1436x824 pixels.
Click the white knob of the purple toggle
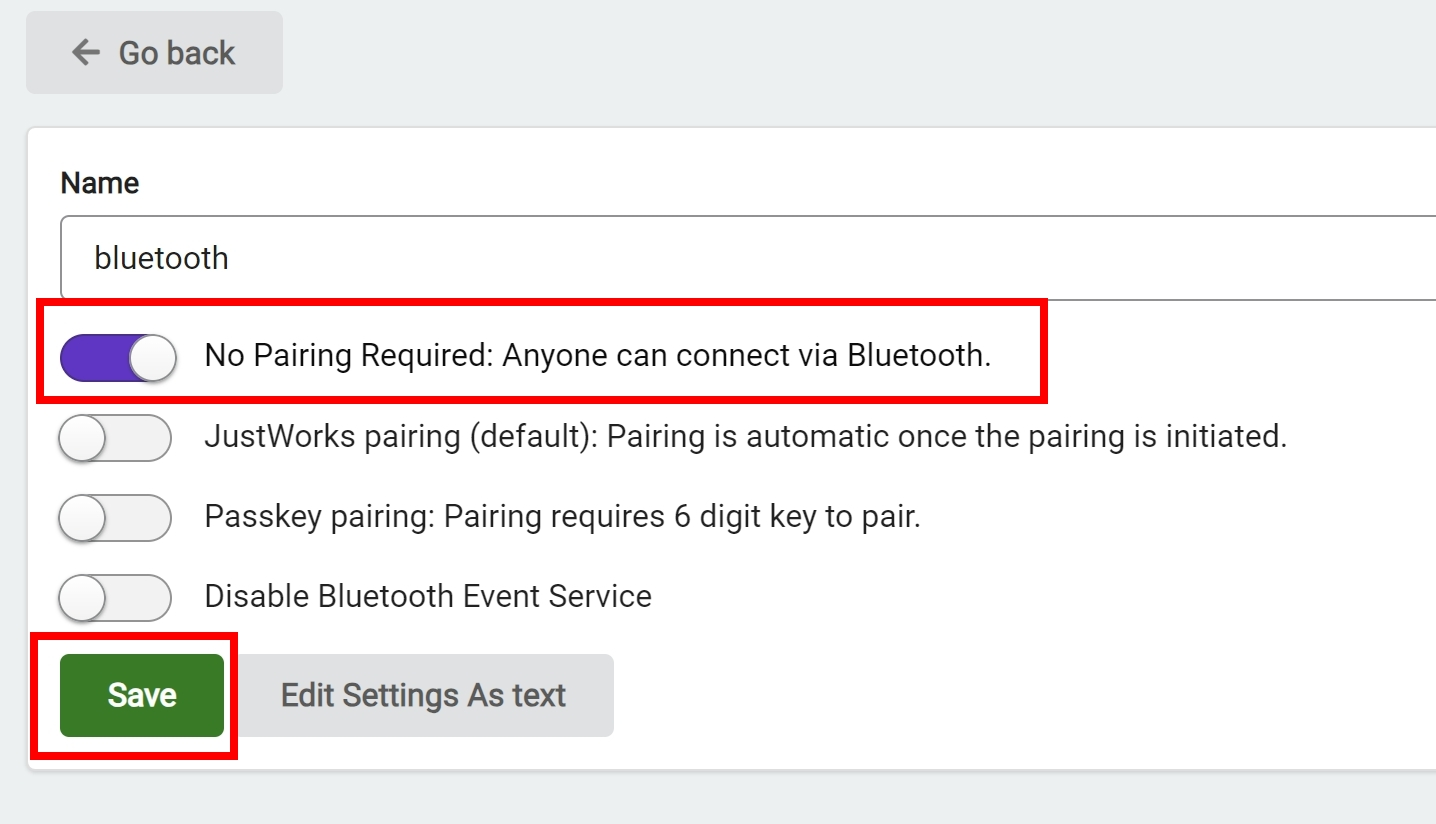point(152,357)
